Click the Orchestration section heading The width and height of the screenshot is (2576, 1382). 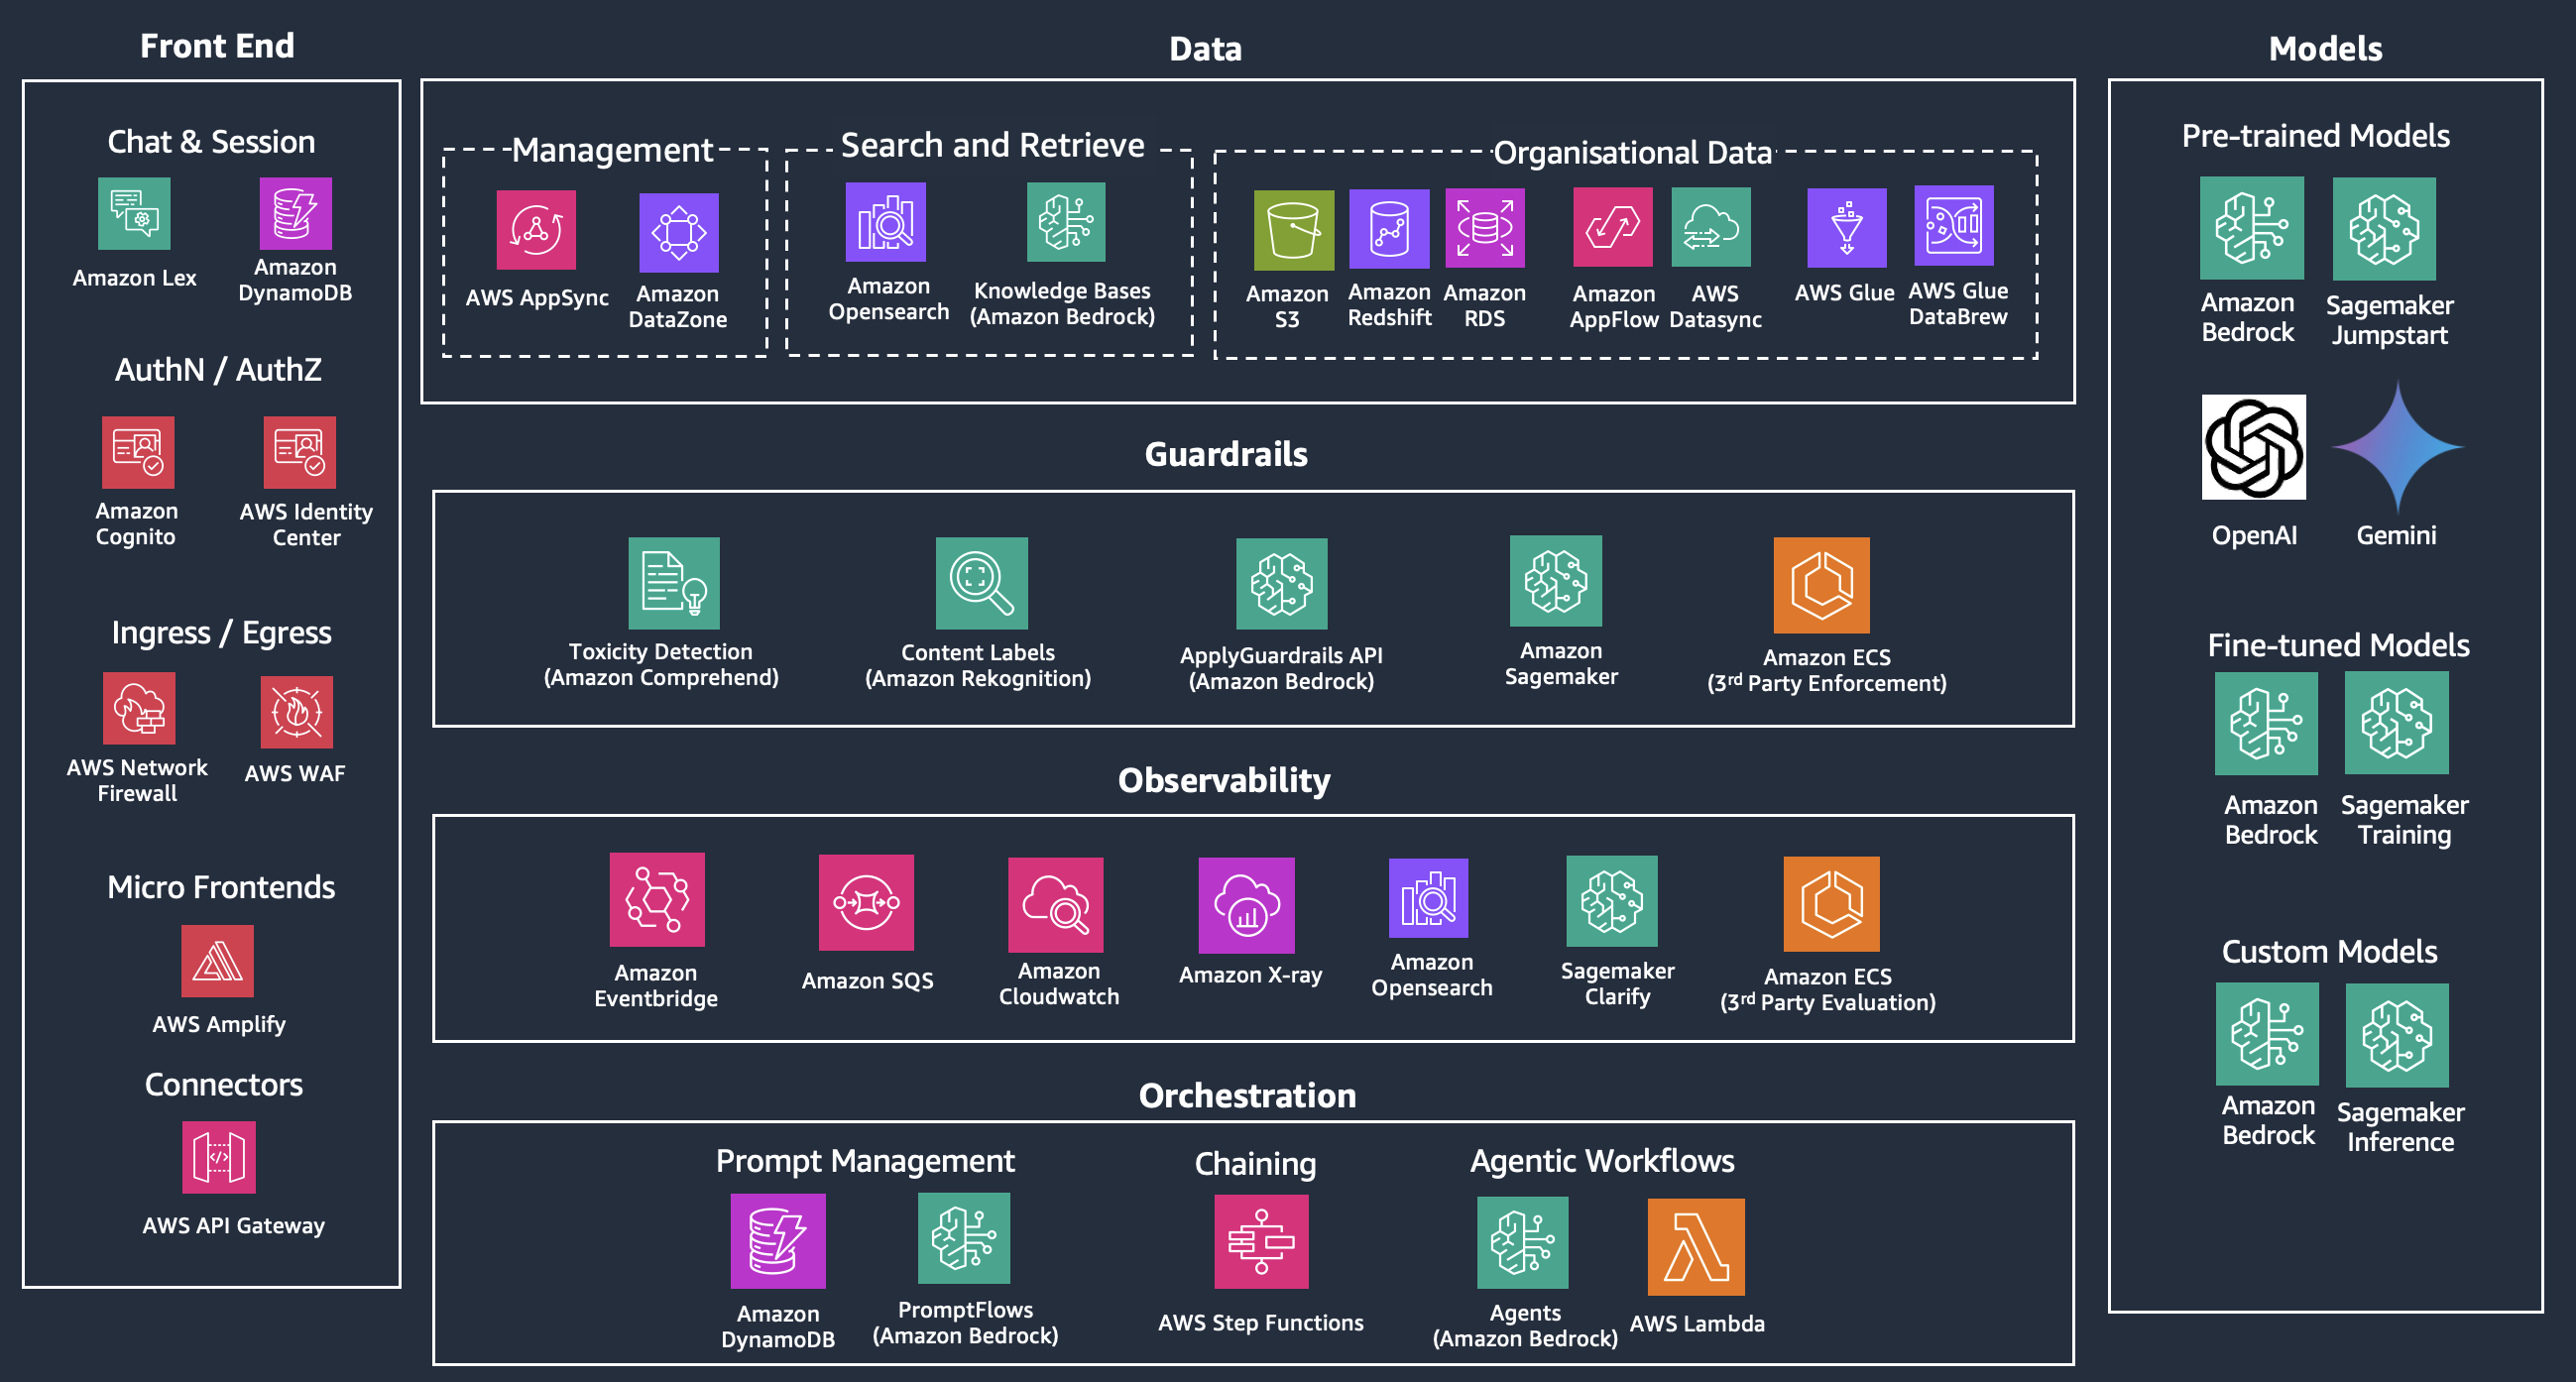pyautogui.click(x=1247, y=1095)
